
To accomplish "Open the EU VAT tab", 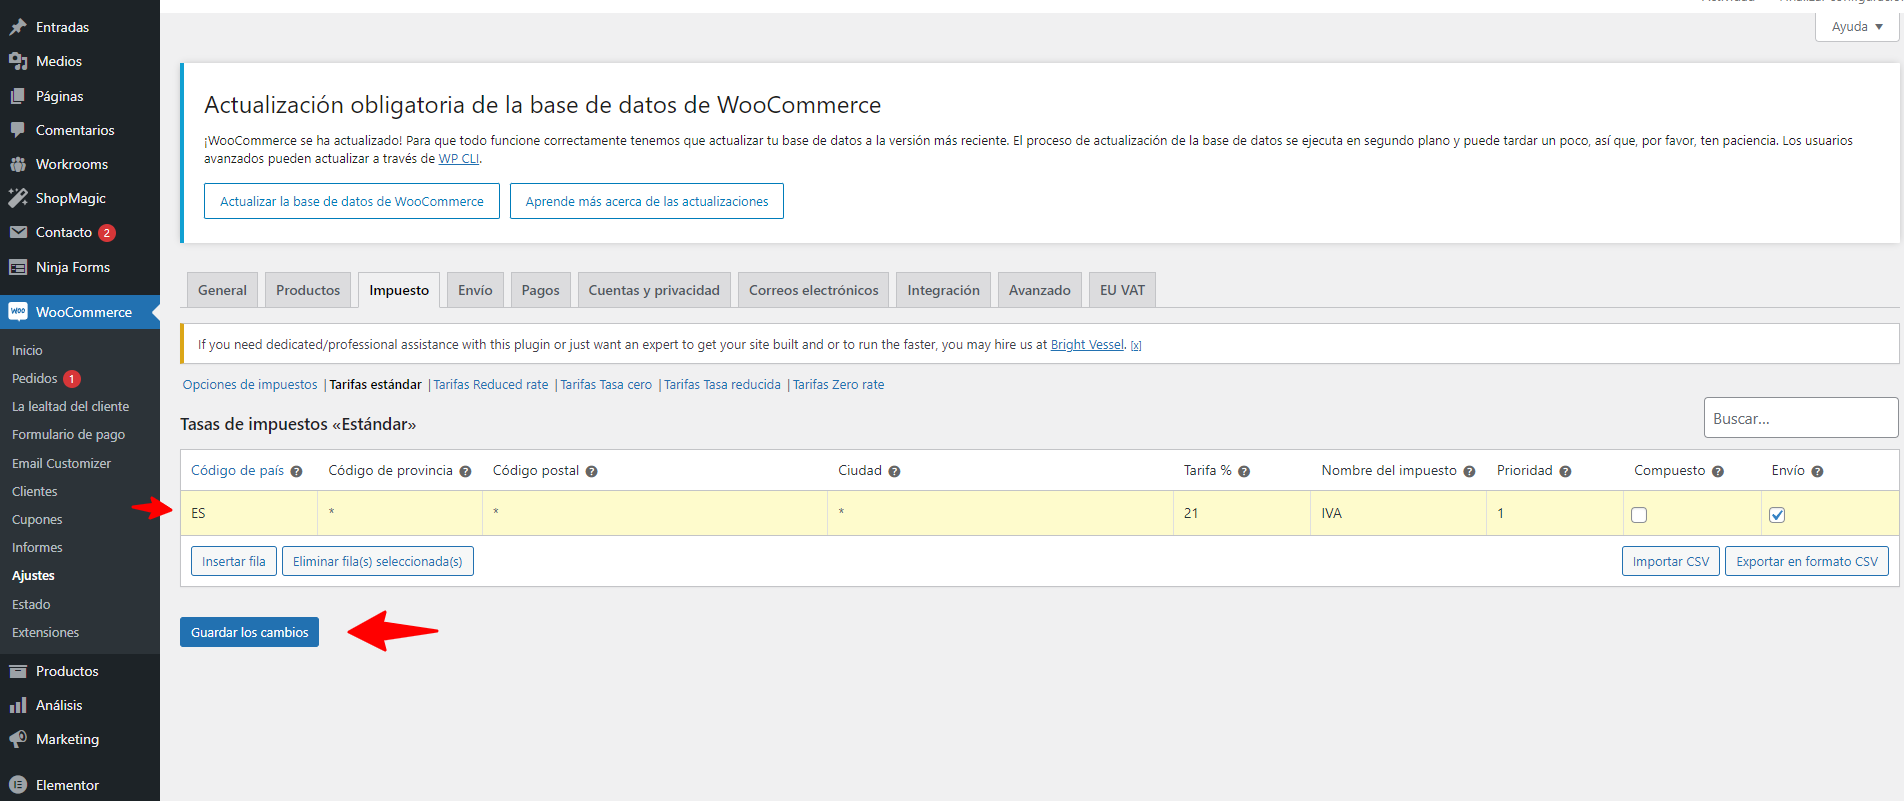I will pos(1122,290).
